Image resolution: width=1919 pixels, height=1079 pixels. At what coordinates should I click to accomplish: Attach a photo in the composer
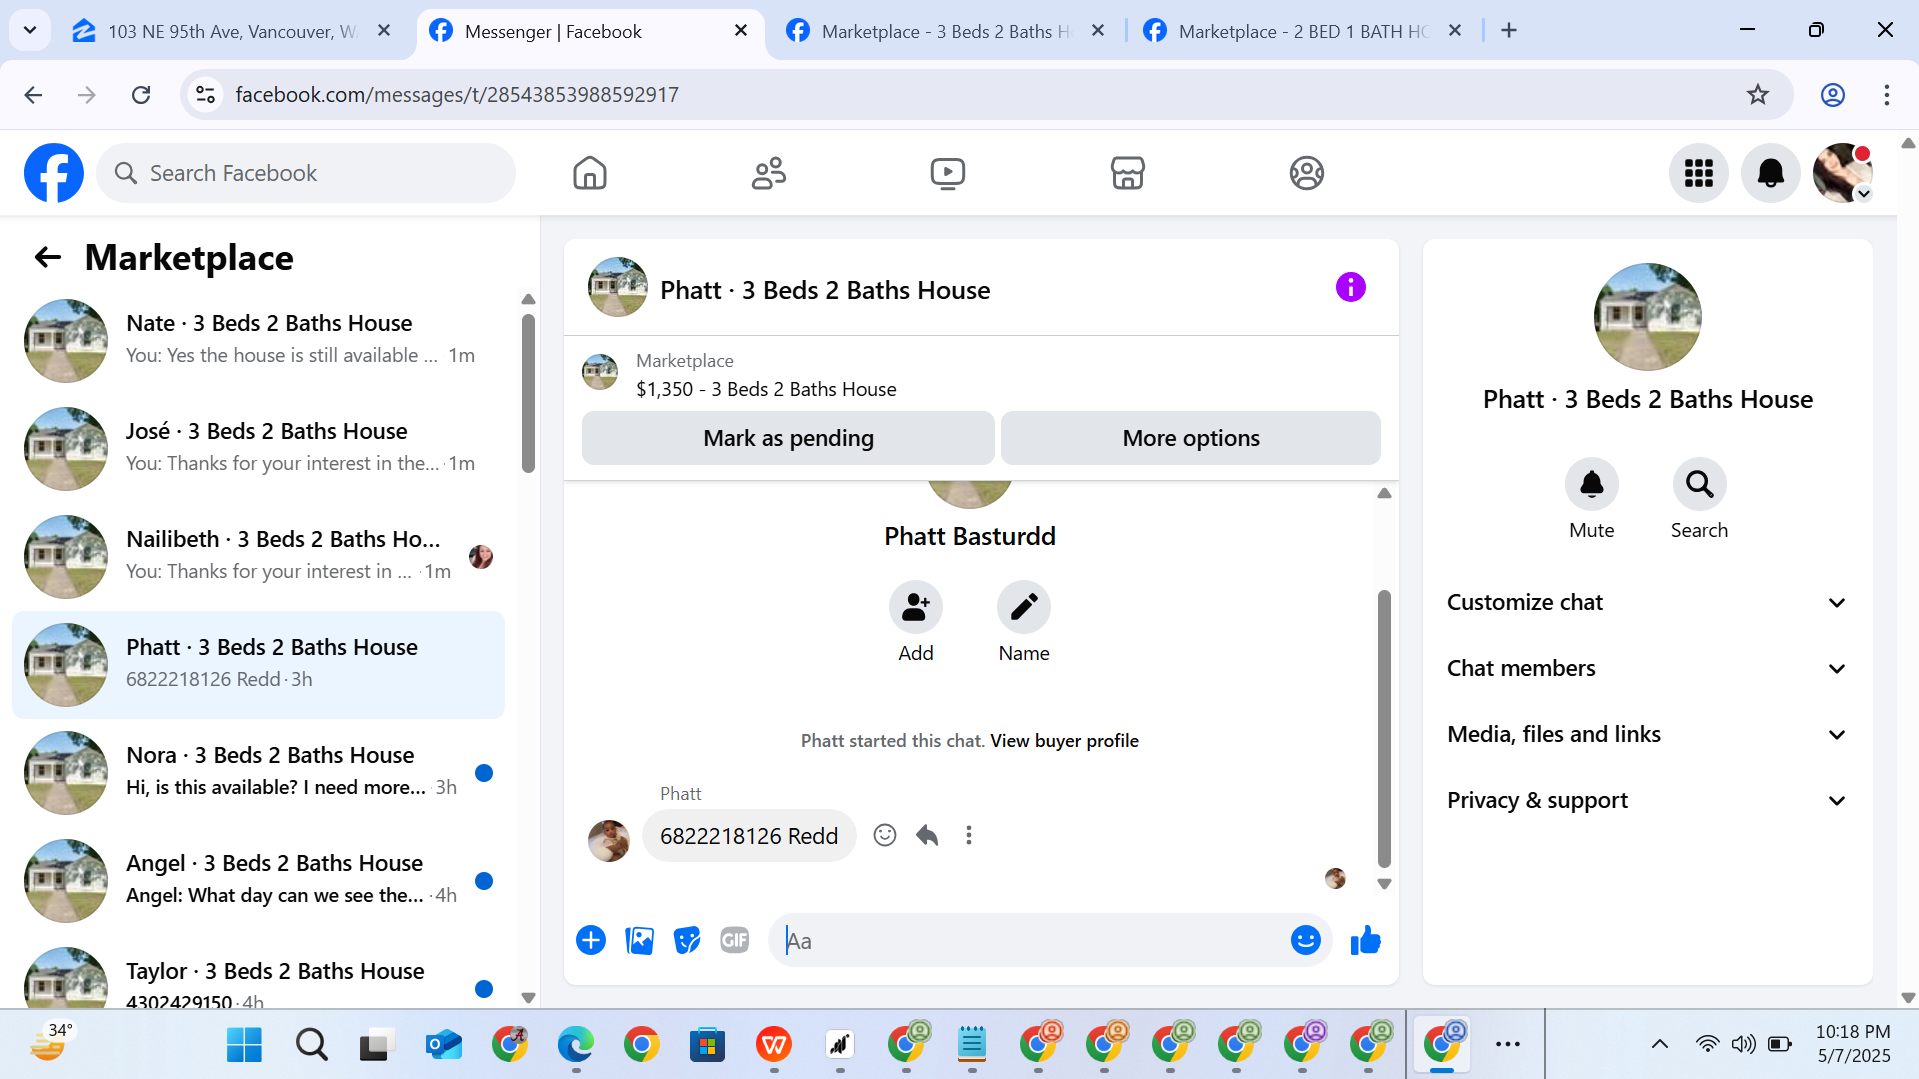click(x=639, y=940)
